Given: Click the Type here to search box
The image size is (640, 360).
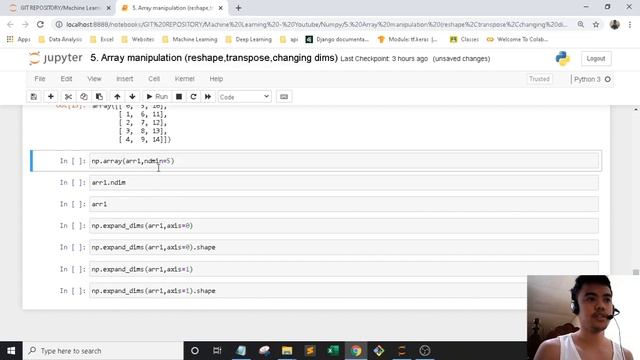Looking at the screenshot, I should [103, 351].
